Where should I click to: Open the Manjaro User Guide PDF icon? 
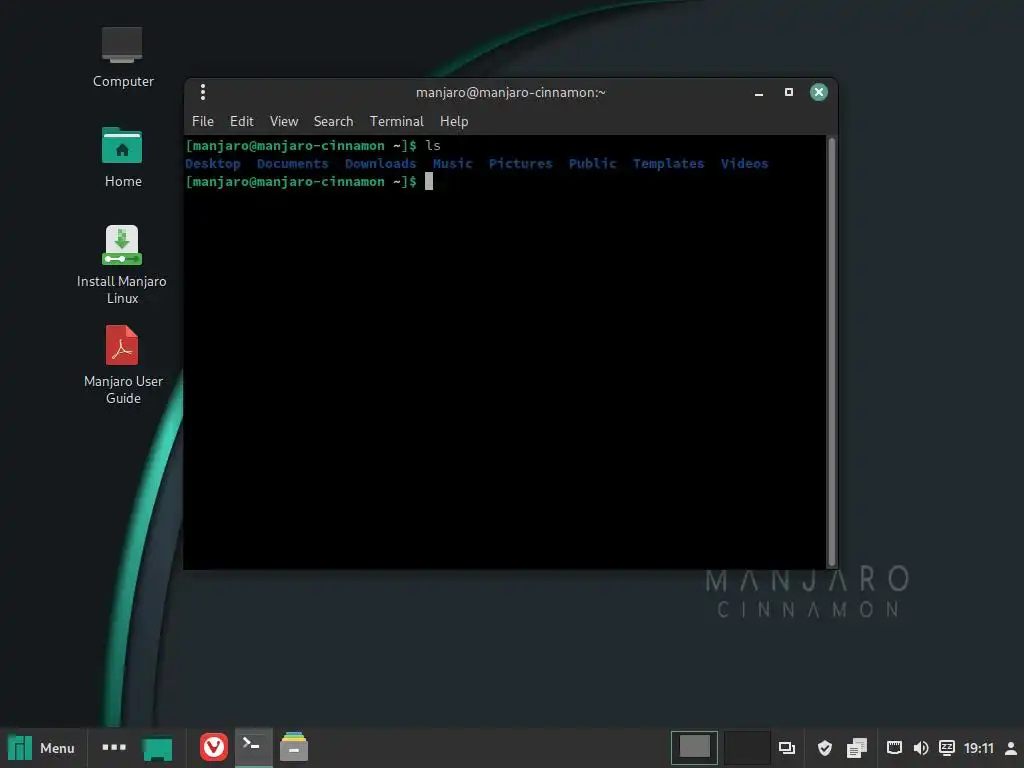coord(122,364)
